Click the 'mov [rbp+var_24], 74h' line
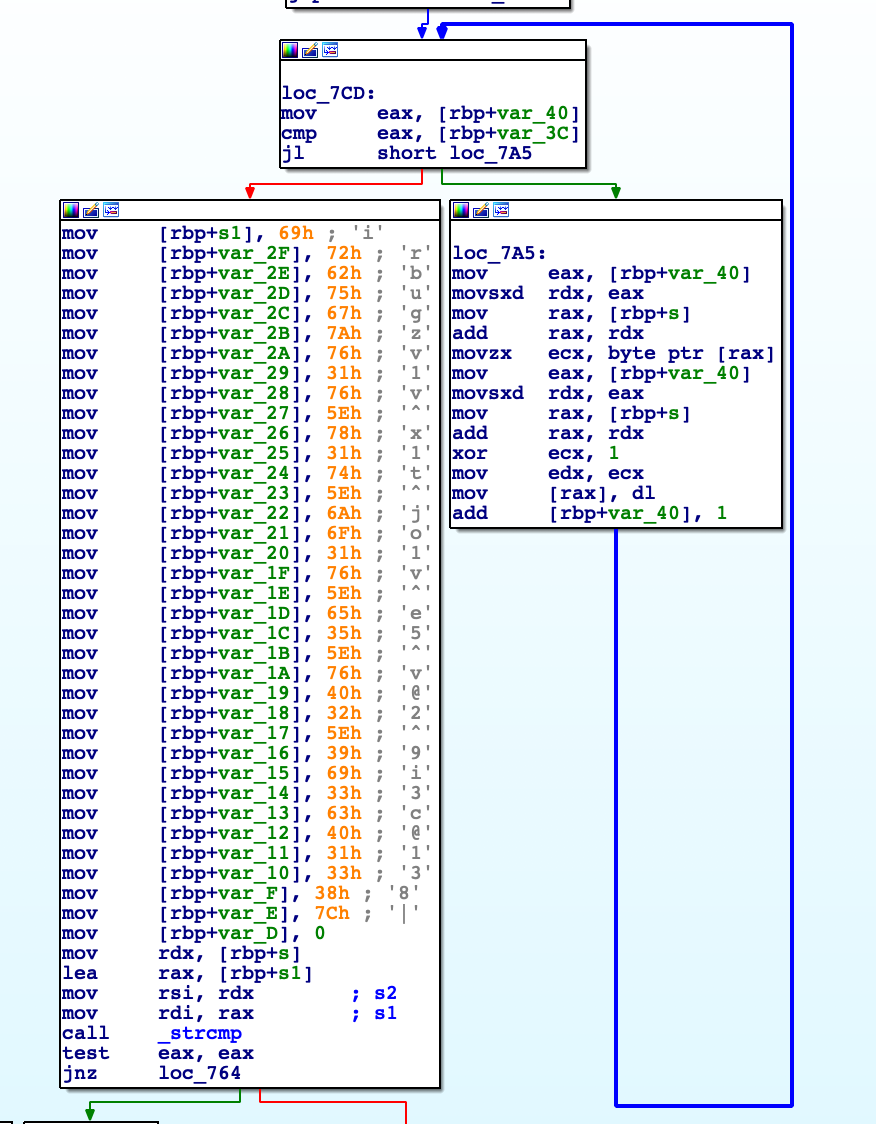The height and width of the screenshot is (1124, 876). 247,473
